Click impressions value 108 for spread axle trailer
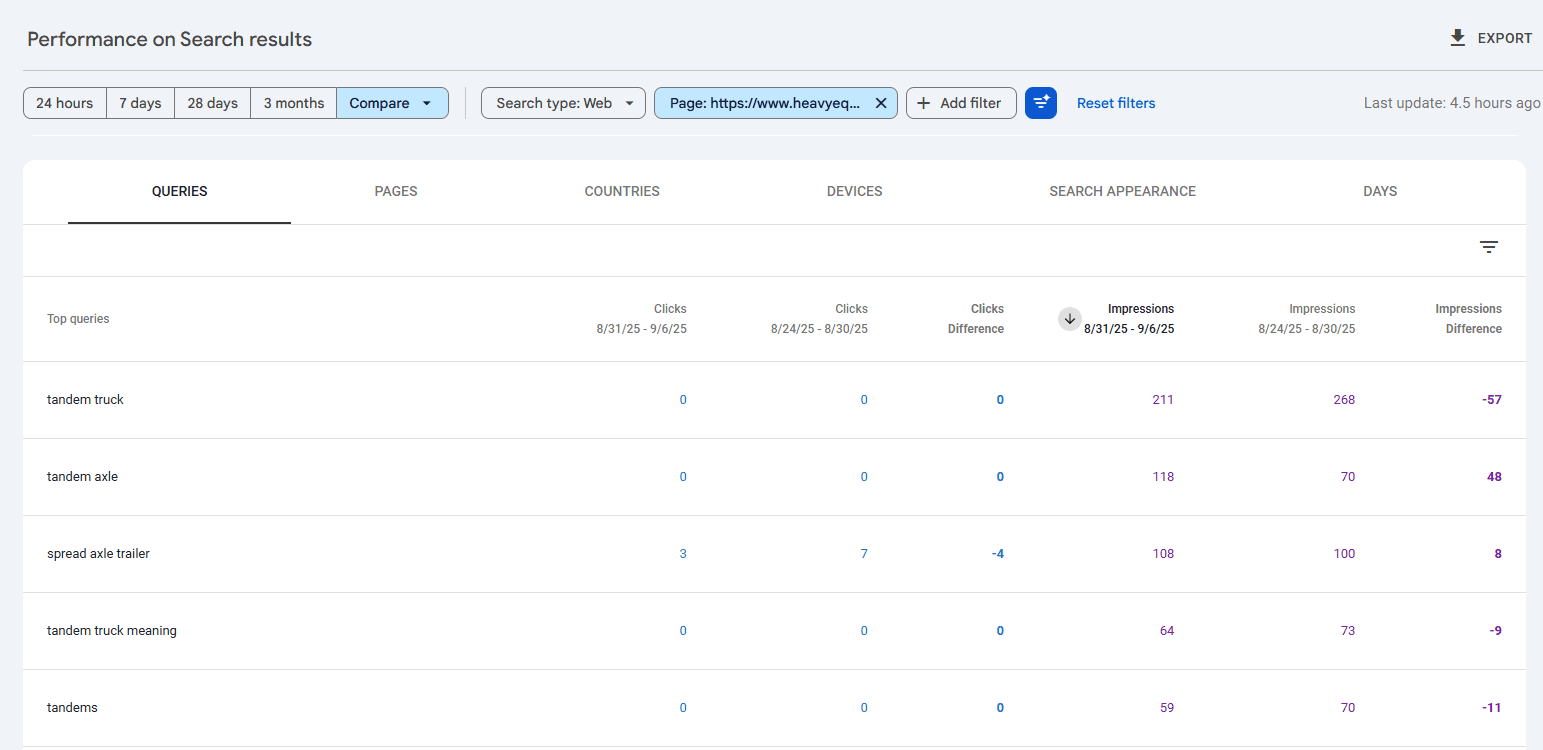 click(x=1163, y=554)
